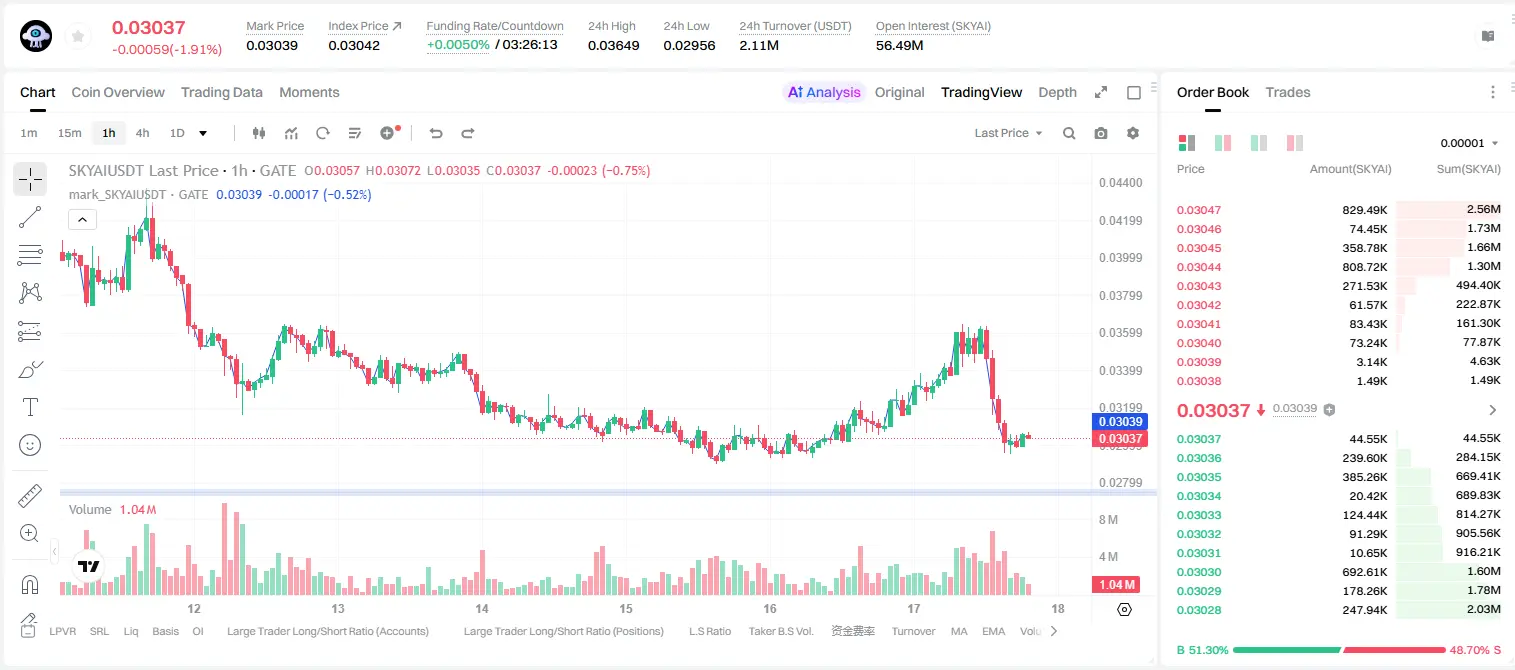Open the Last Price type dropdown
Image resolution: width=1515 pixels, height=670 pixels.
click(x=1008, y=133)
